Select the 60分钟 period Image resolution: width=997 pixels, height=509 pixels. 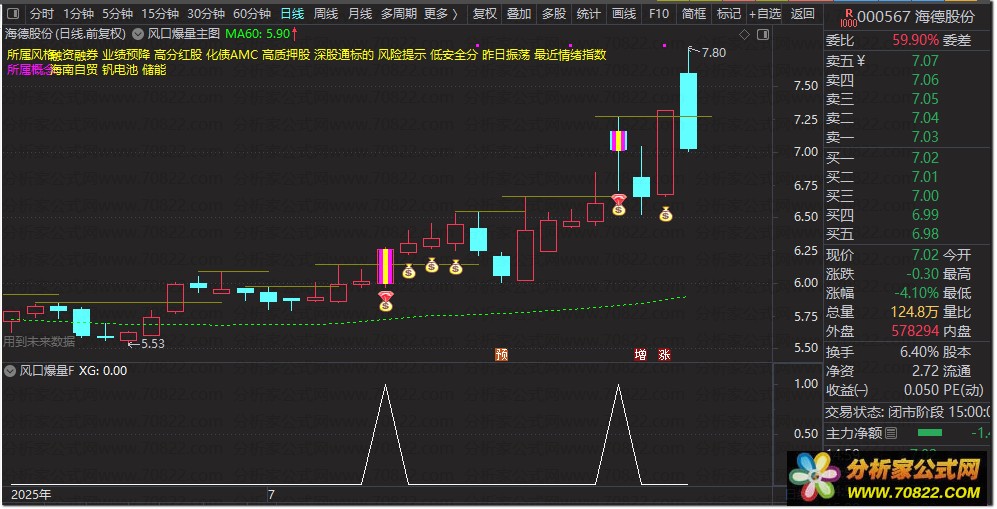click(252, 13)
